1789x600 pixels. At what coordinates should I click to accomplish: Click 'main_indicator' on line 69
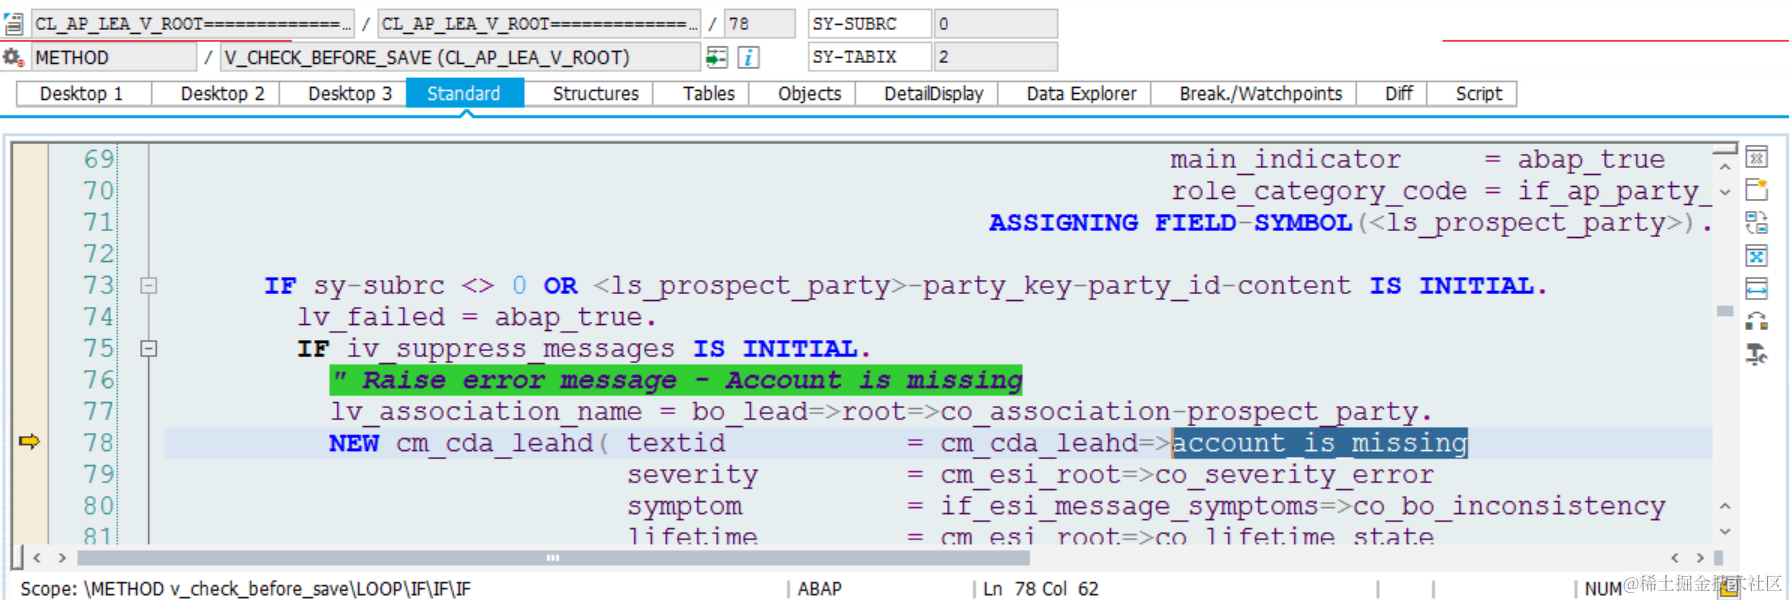pos(1286,159)
